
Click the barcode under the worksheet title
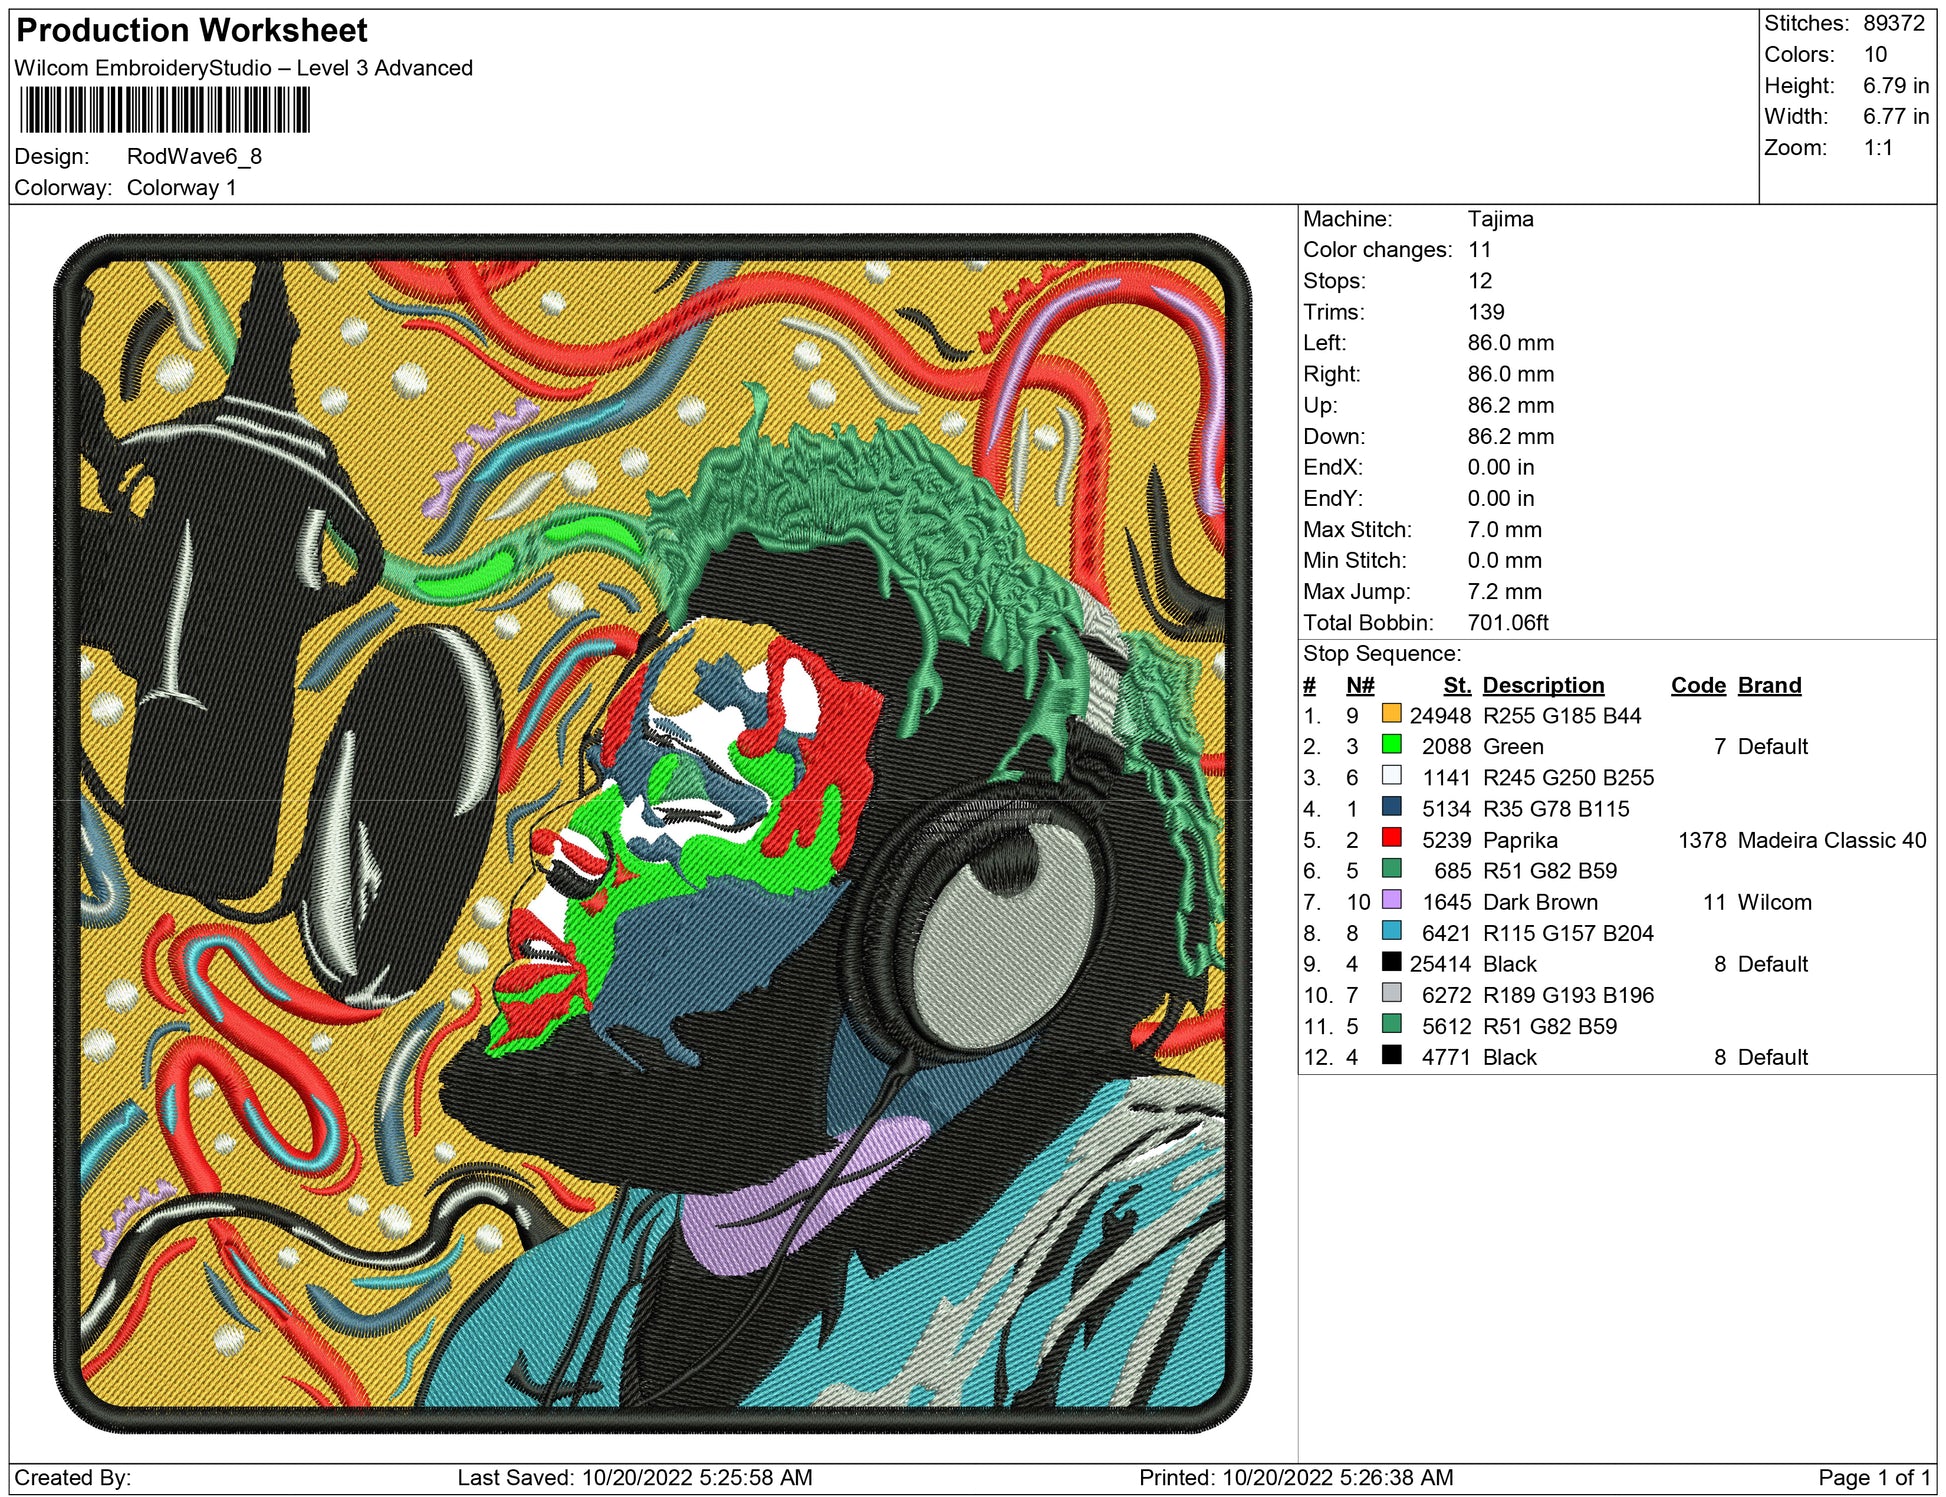[165, 110]
